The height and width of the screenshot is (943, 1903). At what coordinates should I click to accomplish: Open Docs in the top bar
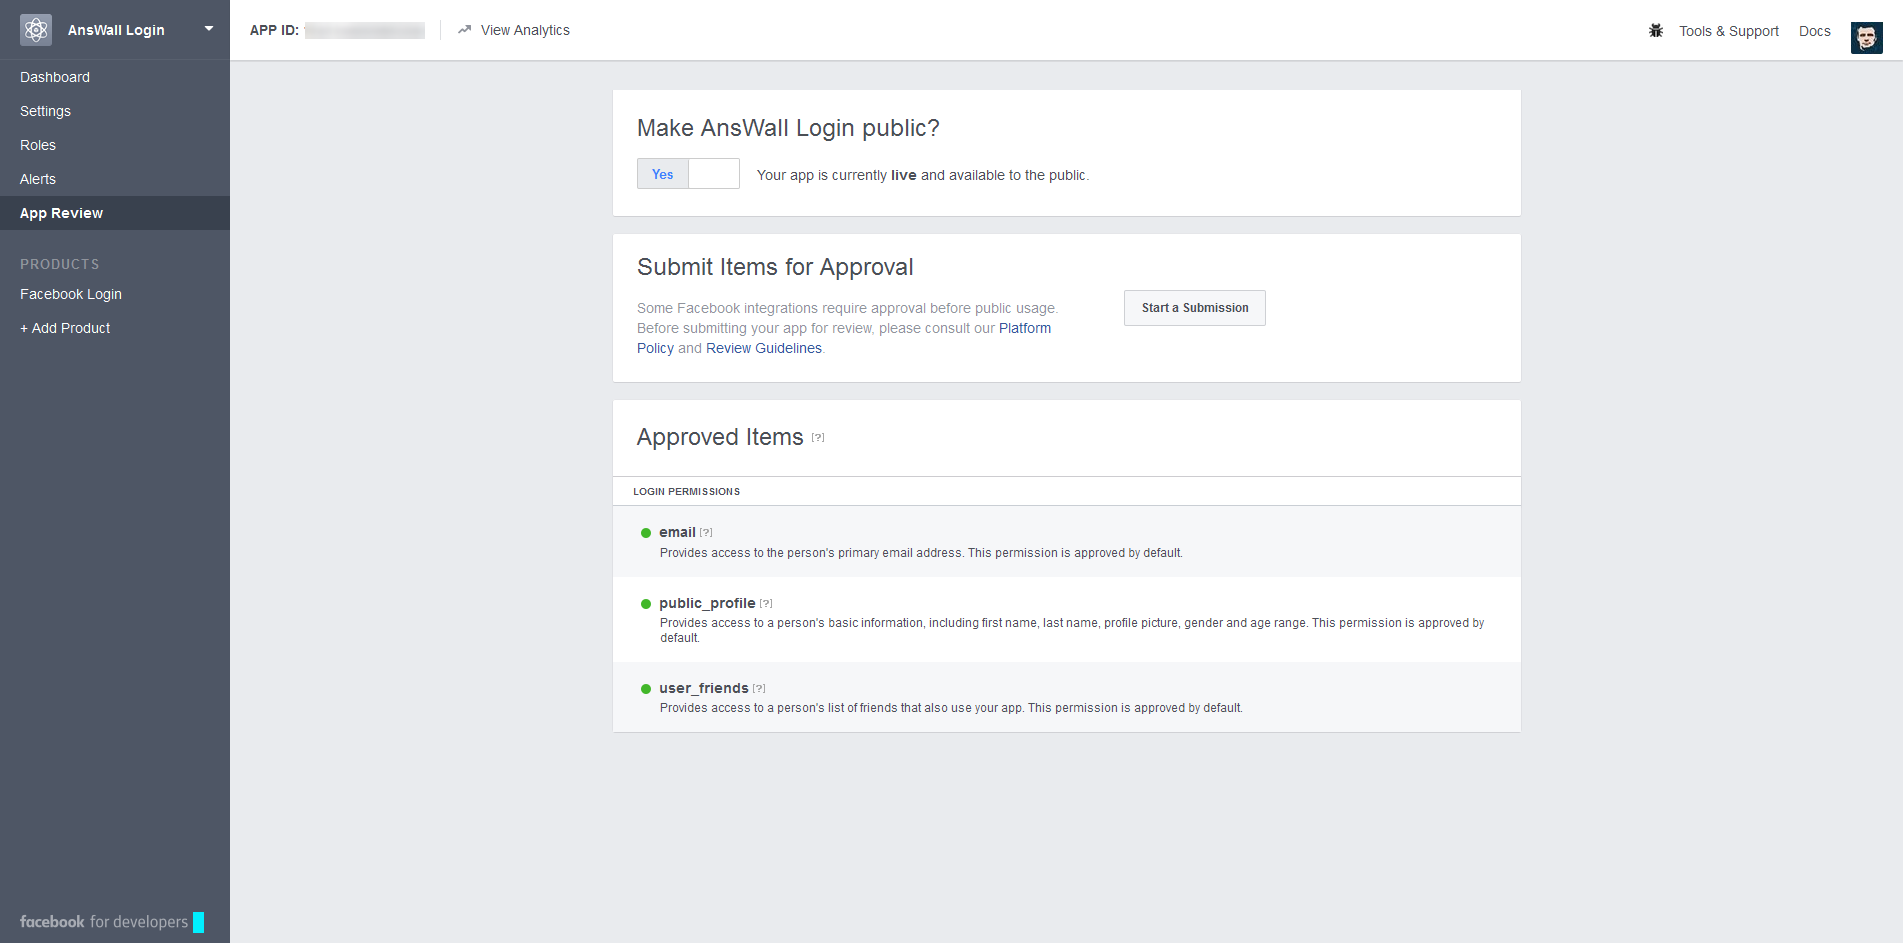[1814, 31]
